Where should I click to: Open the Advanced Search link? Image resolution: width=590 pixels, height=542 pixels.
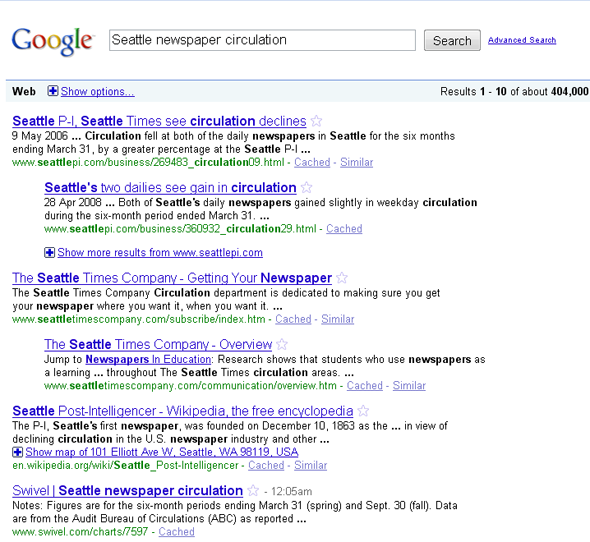point(522,40)
